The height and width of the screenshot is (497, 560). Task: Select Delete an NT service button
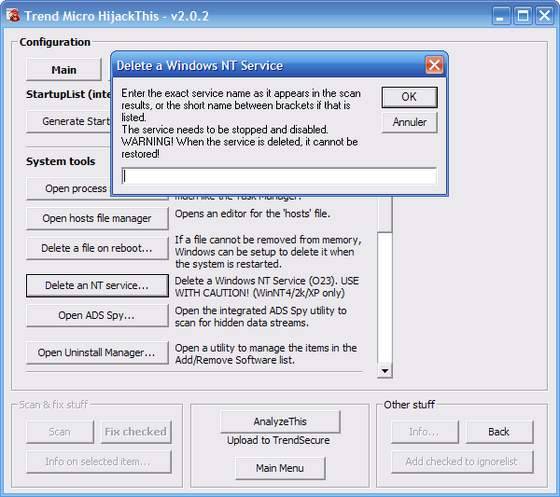pyautogui.click(x=97, y=286)
